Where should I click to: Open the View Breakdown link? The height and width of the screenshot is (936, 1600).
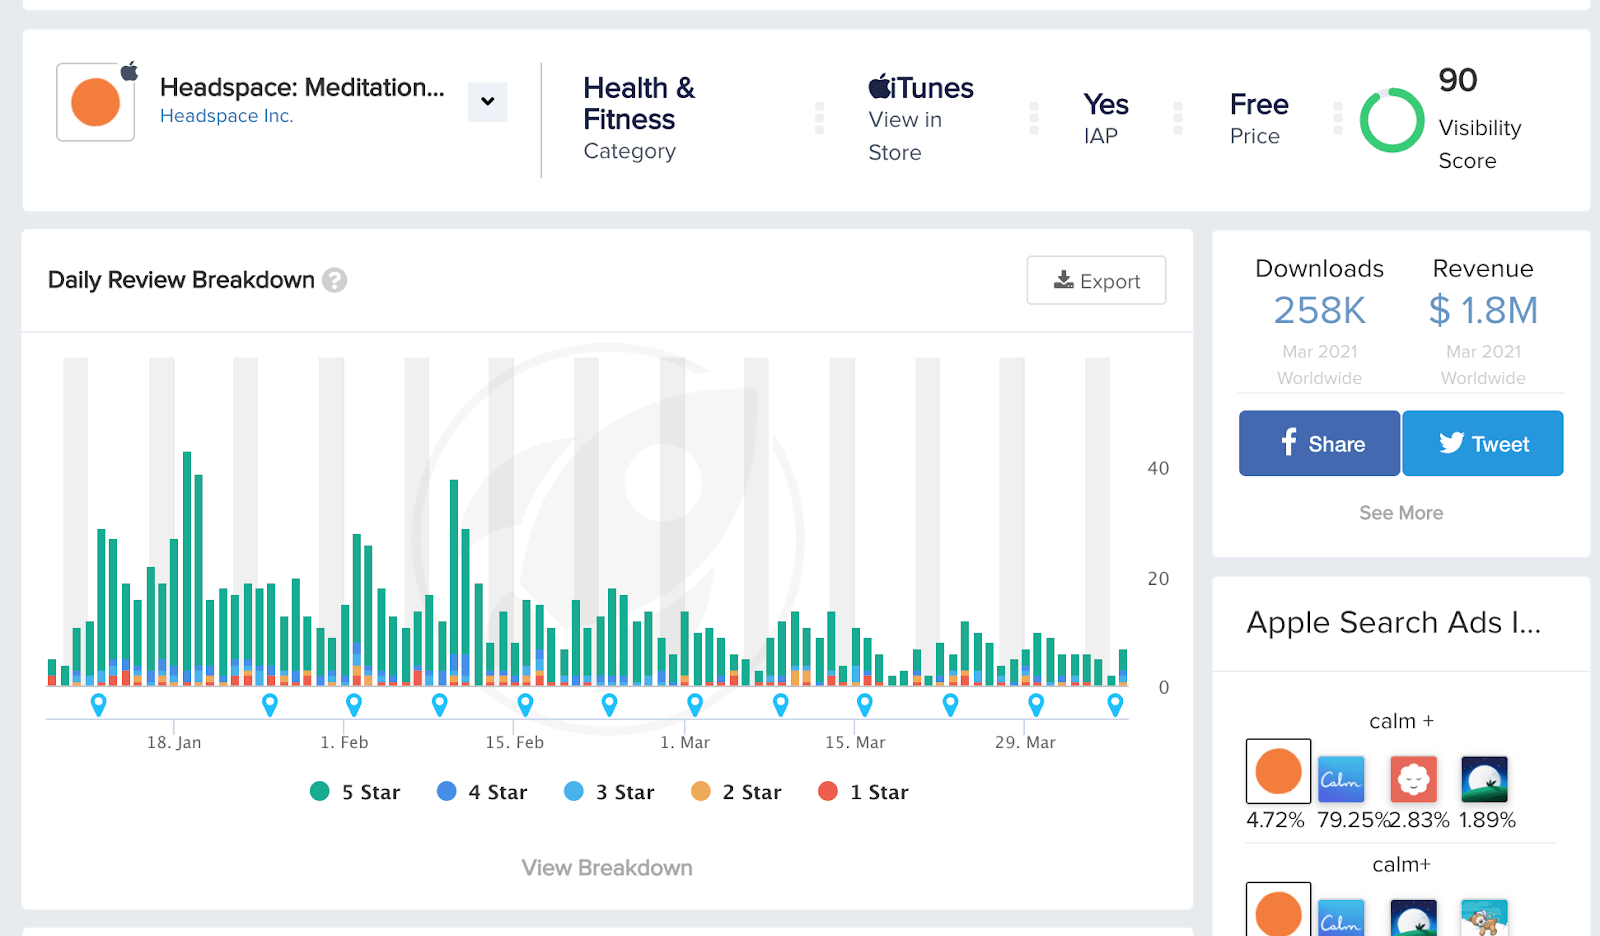point(607,867)
